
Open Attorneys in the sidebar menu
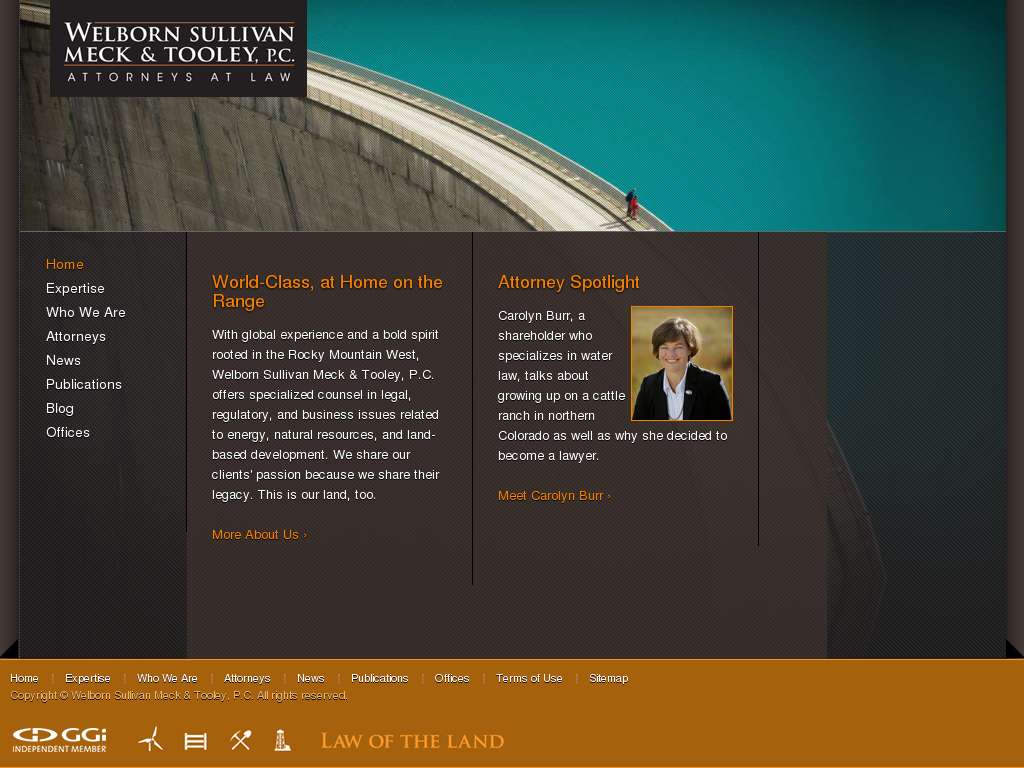tap(76, 336)
